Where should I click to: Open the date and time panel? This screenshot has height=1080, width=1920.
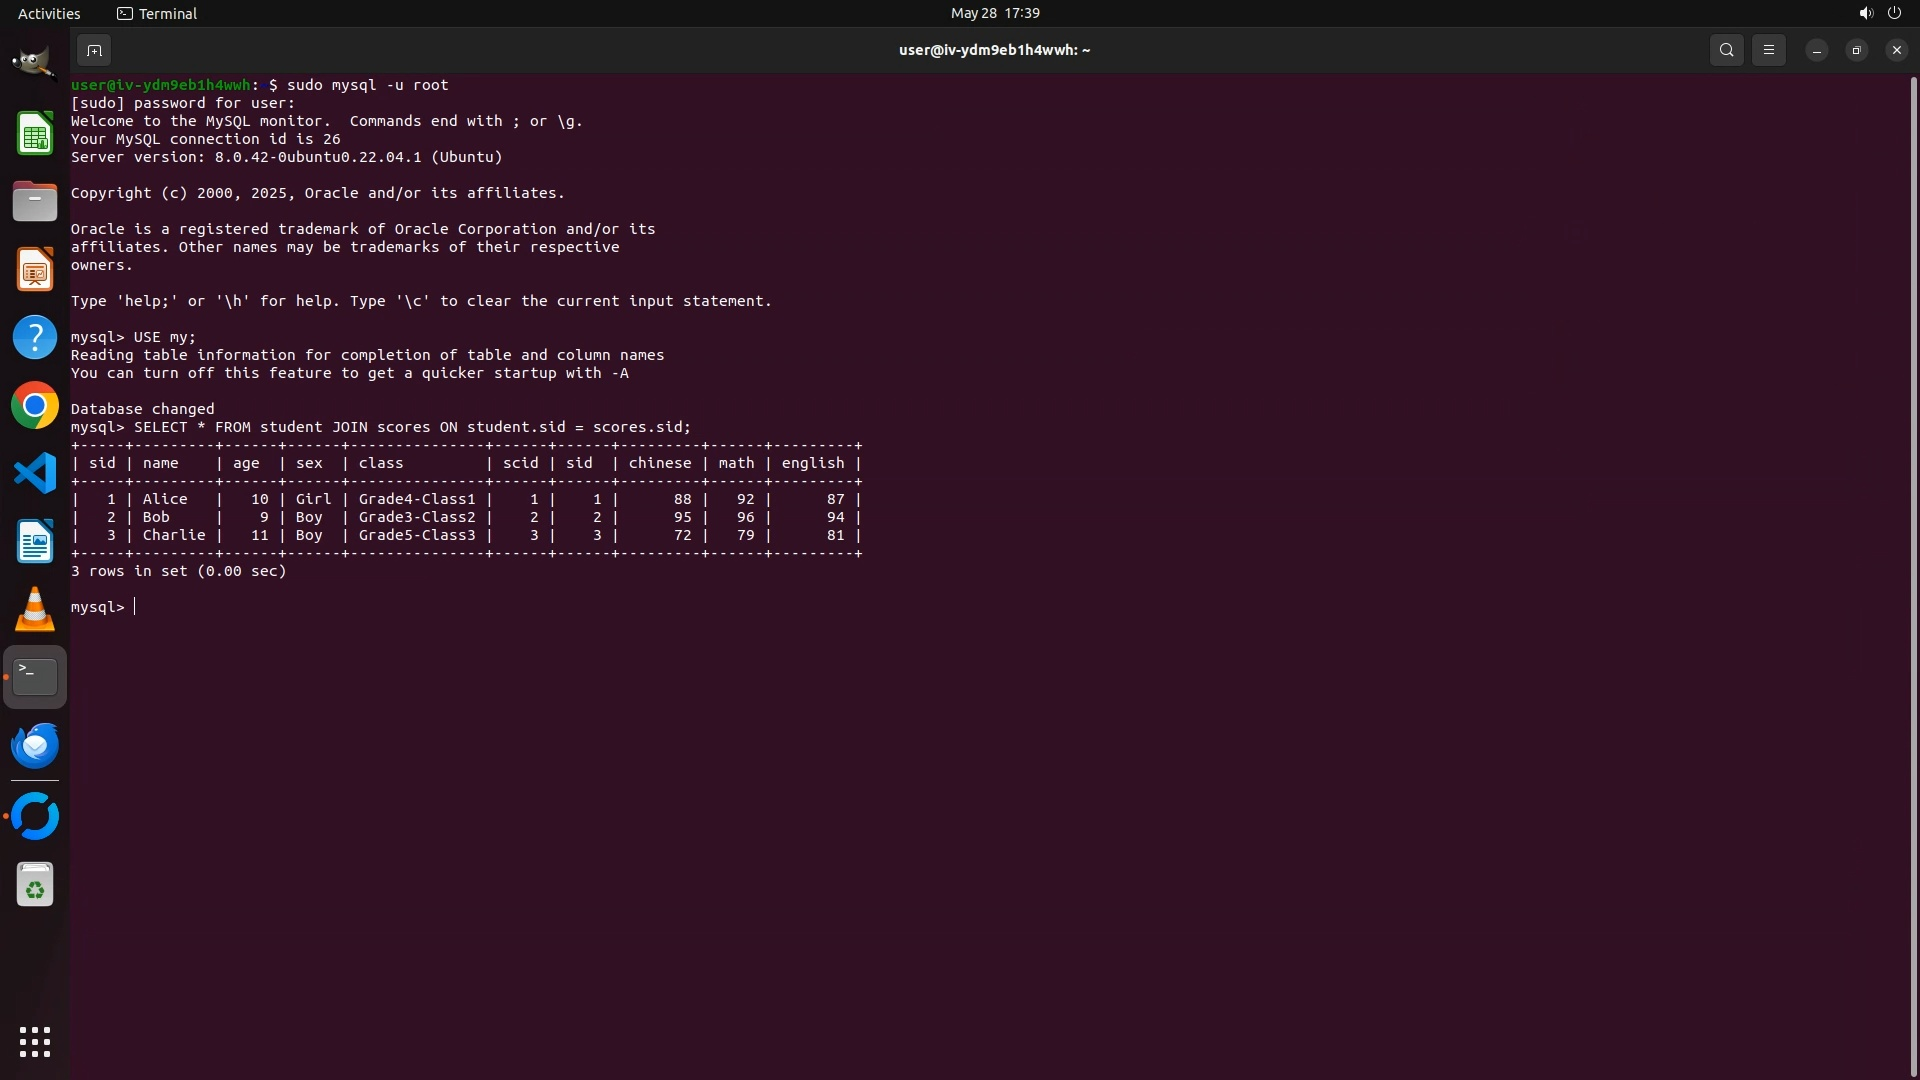[994, 13]
